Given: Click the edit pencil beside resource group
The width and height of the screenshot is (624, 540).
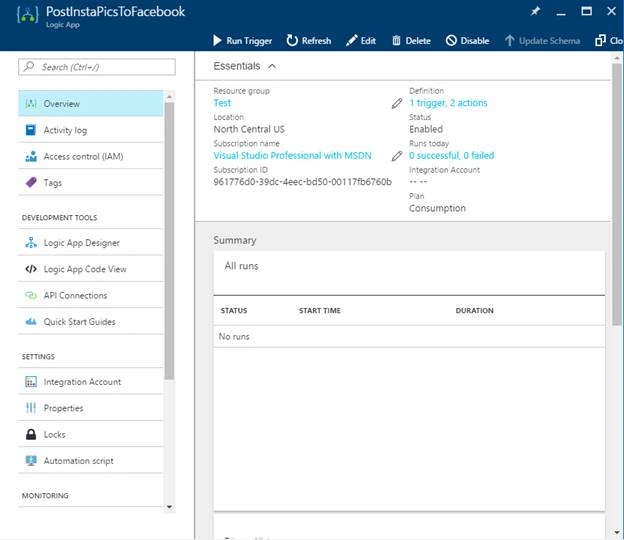Looking at the screenshot, I should 397,103.
